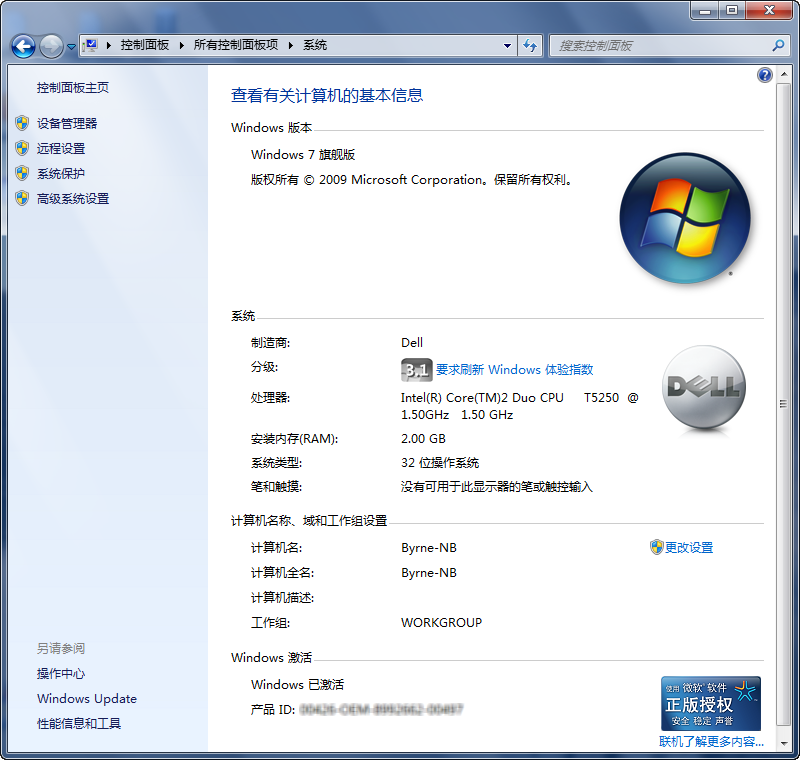Open 操作中心 link
Screen dimensions: 800x760
61,673
